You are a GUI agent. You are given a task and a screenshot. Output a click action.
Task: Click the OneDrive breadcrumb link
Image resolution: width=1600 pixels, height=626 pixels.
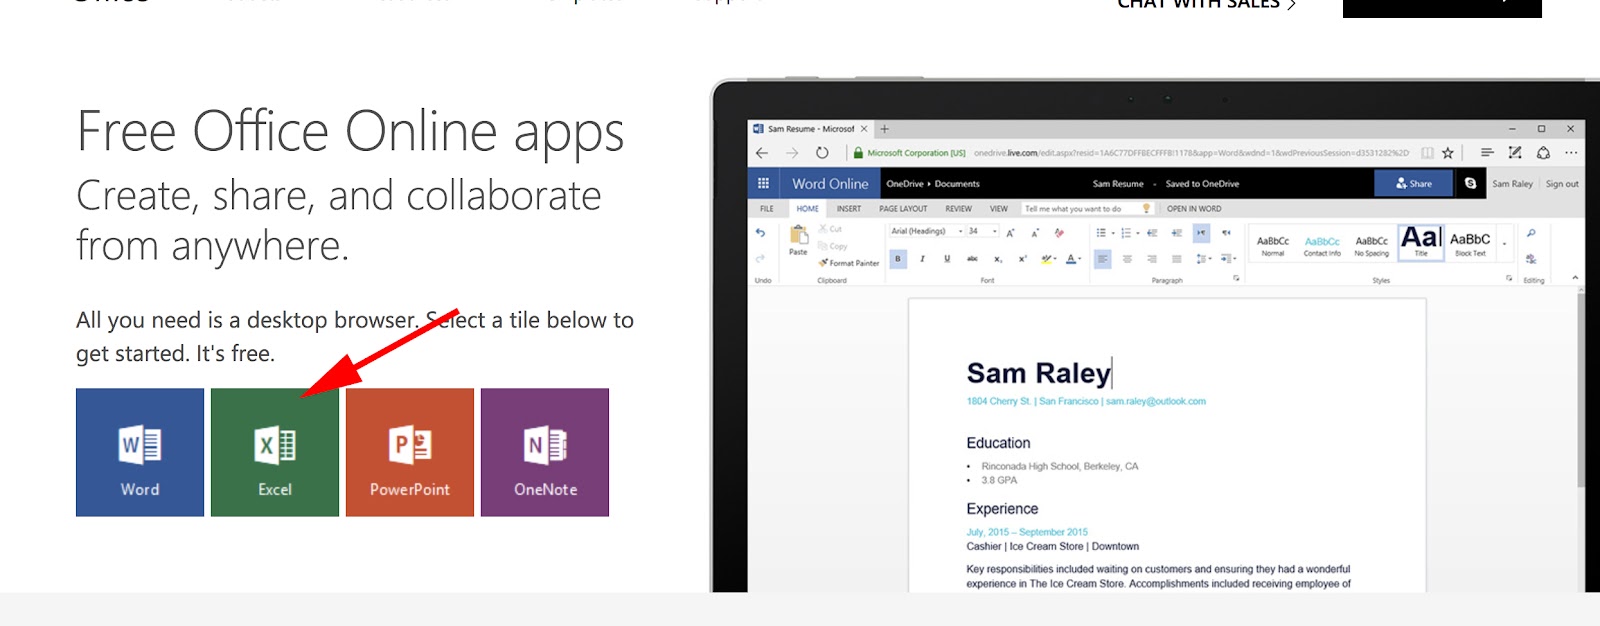905,184
